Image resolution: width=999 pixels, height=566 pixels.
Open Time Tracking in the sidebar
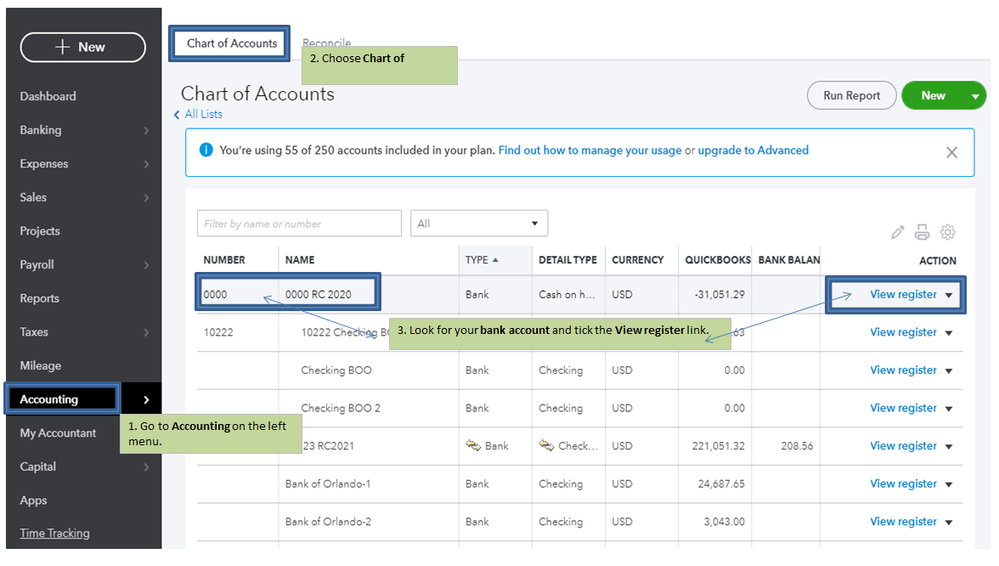click(x=55, y=533)
